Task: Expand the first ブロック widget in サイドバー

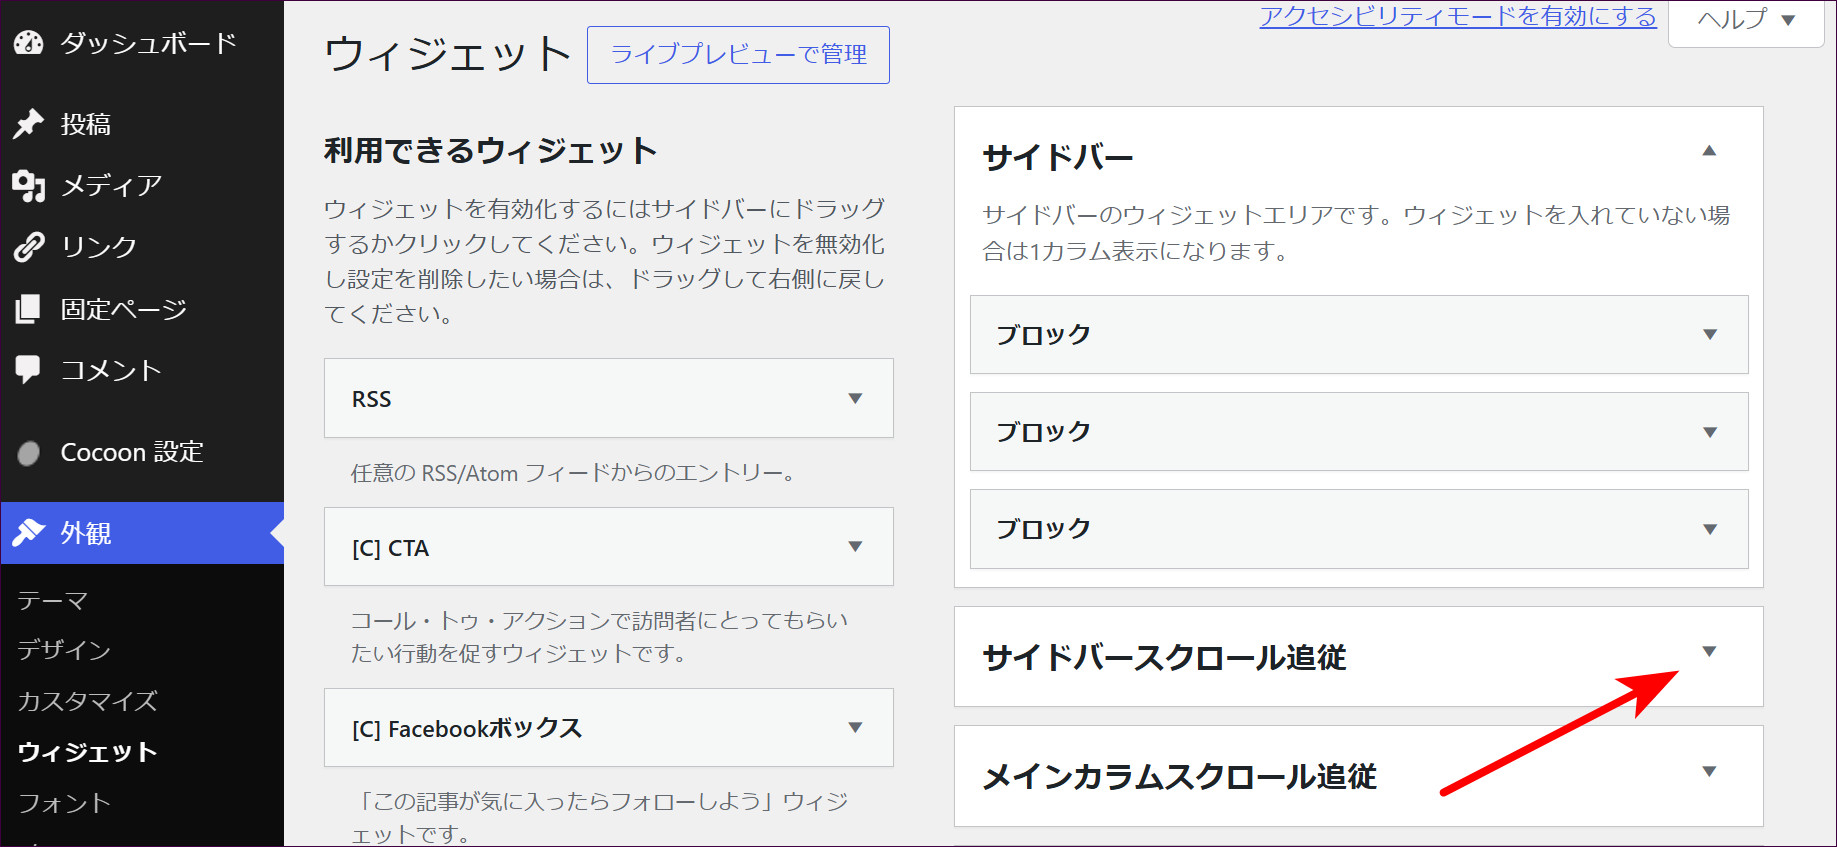Action: (1710, 334)
